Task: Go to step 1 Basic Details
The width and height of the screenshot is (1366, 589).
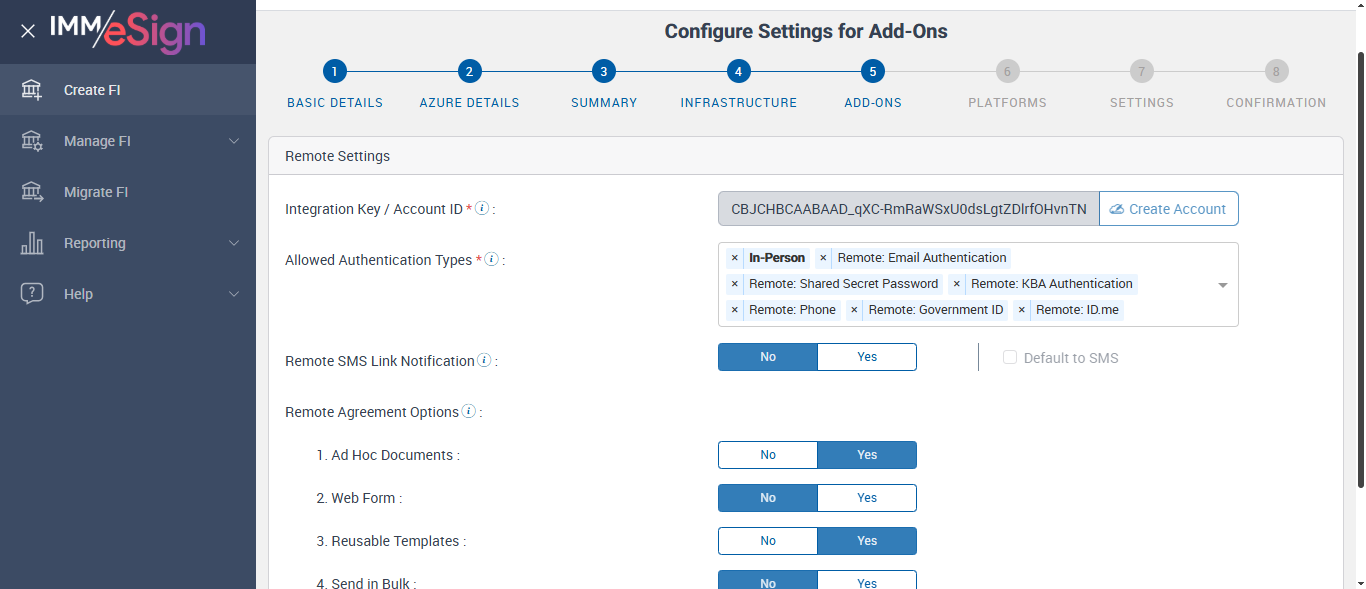Action: [334, 72]
